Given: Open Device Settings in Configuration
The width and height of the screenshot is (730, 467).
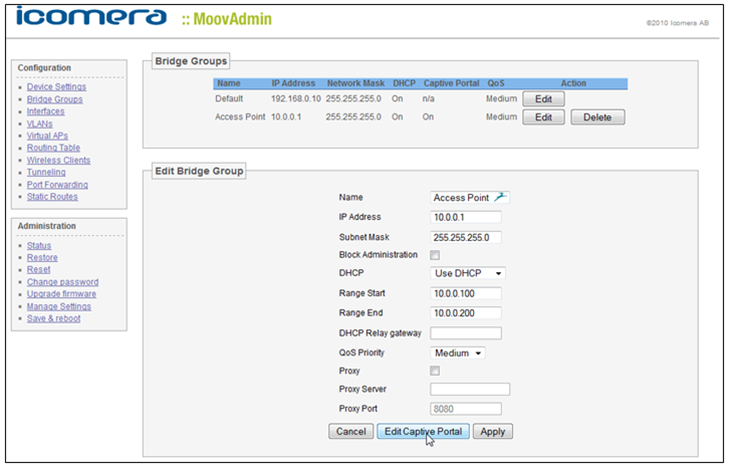Looking at the screenshot, I should pyautogui.click(x=56, y=87).
